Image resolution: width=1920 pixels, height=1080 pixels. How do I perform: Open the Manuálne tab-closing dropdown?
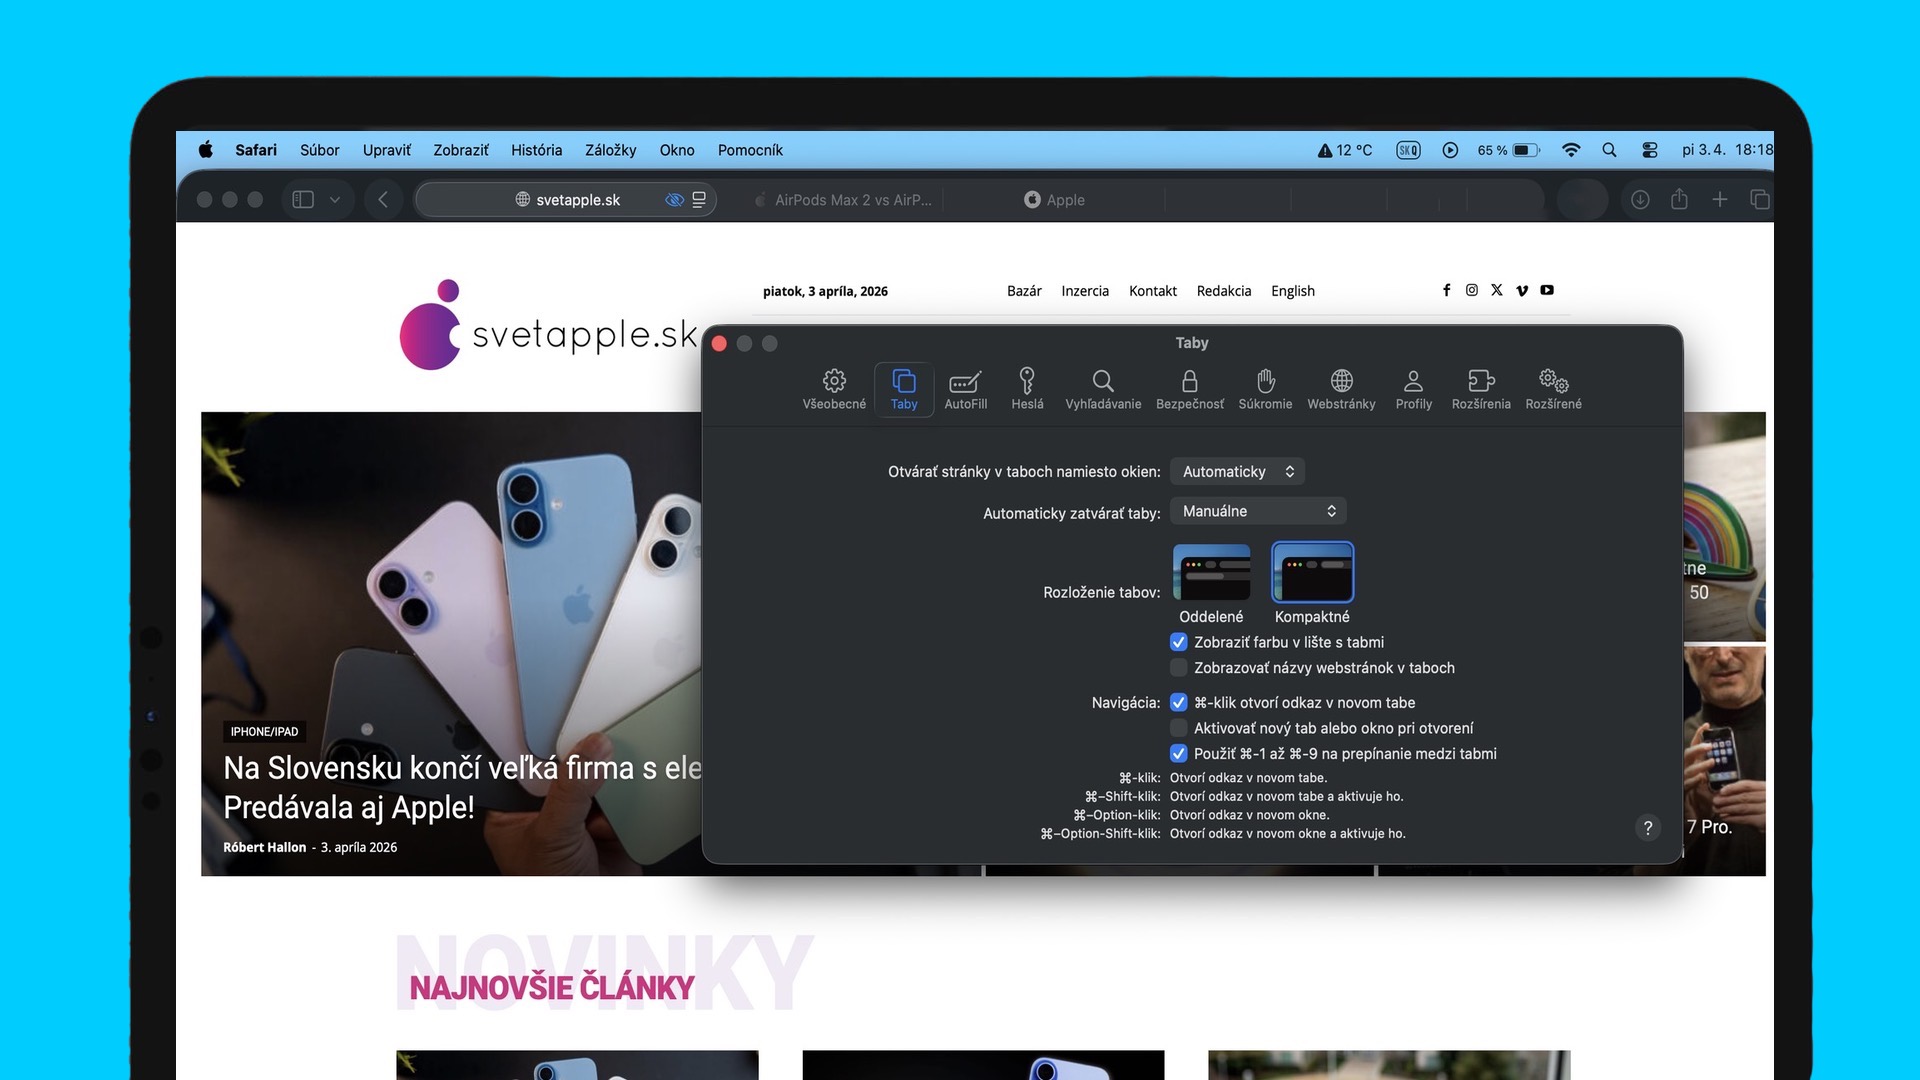(1257, 510)
